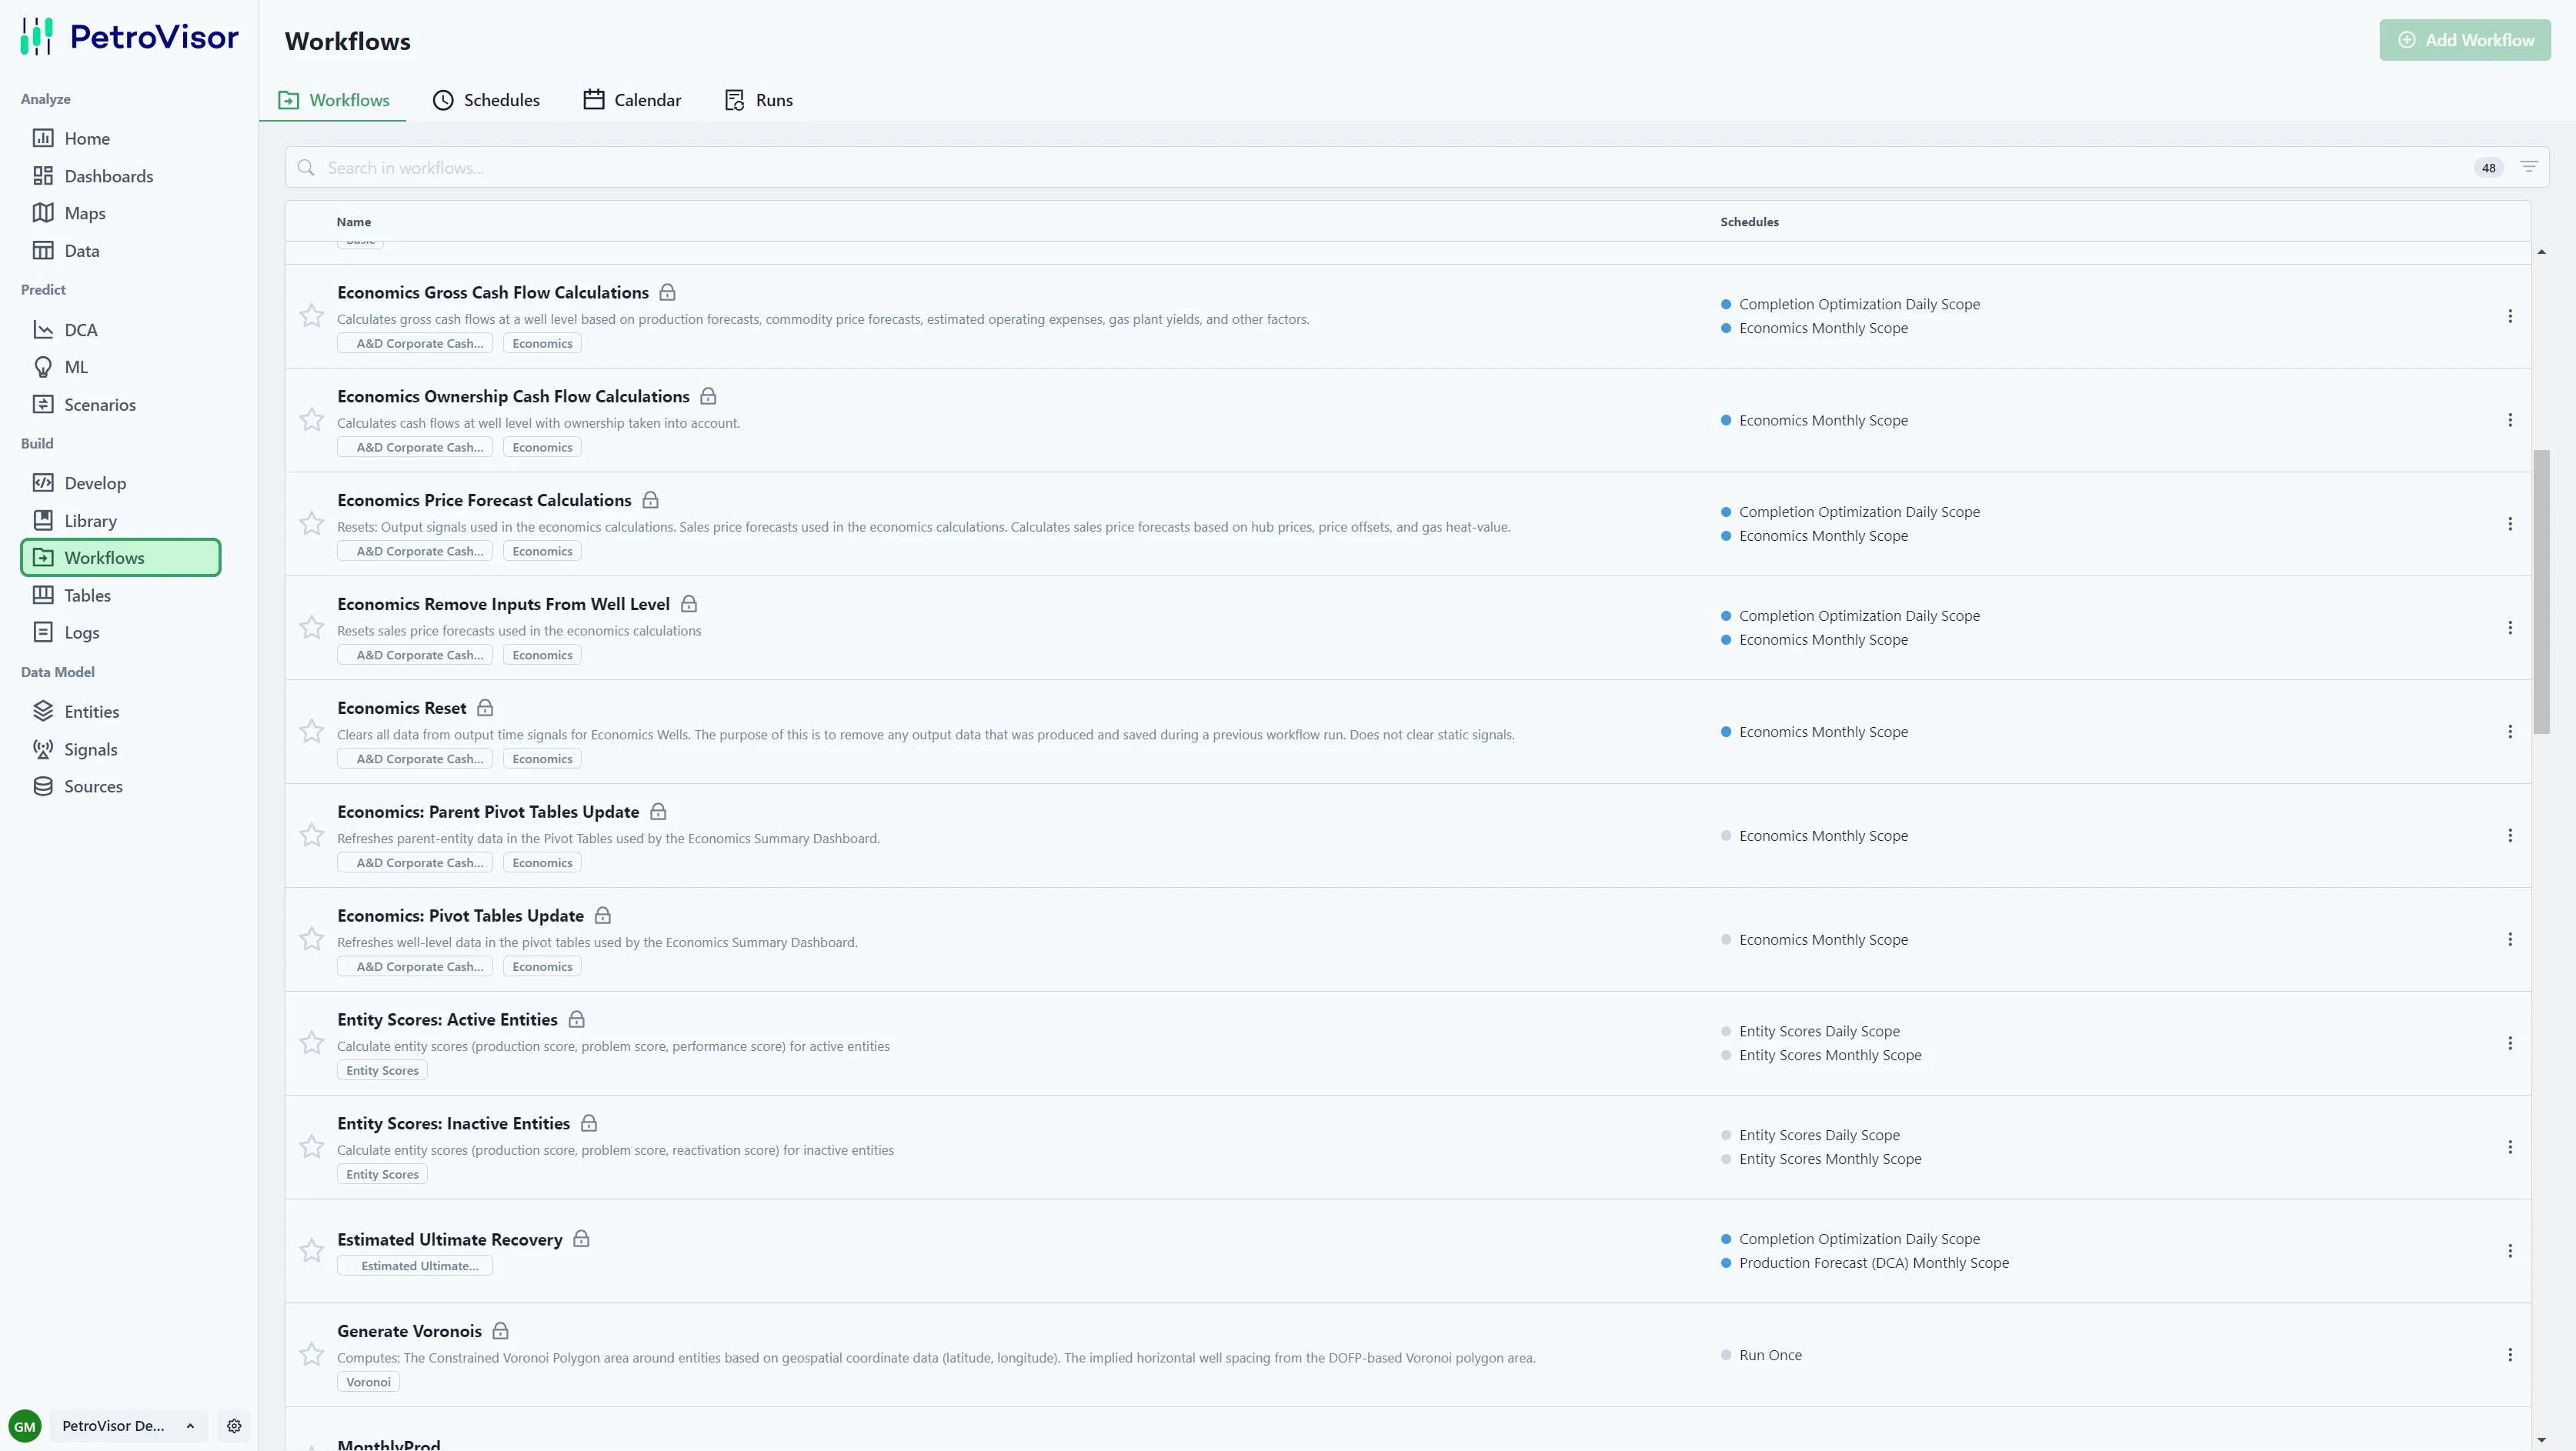The image size is (2576, 1451).
Task: Open the ML lightbulb item
Action: (x=43, y=367)
